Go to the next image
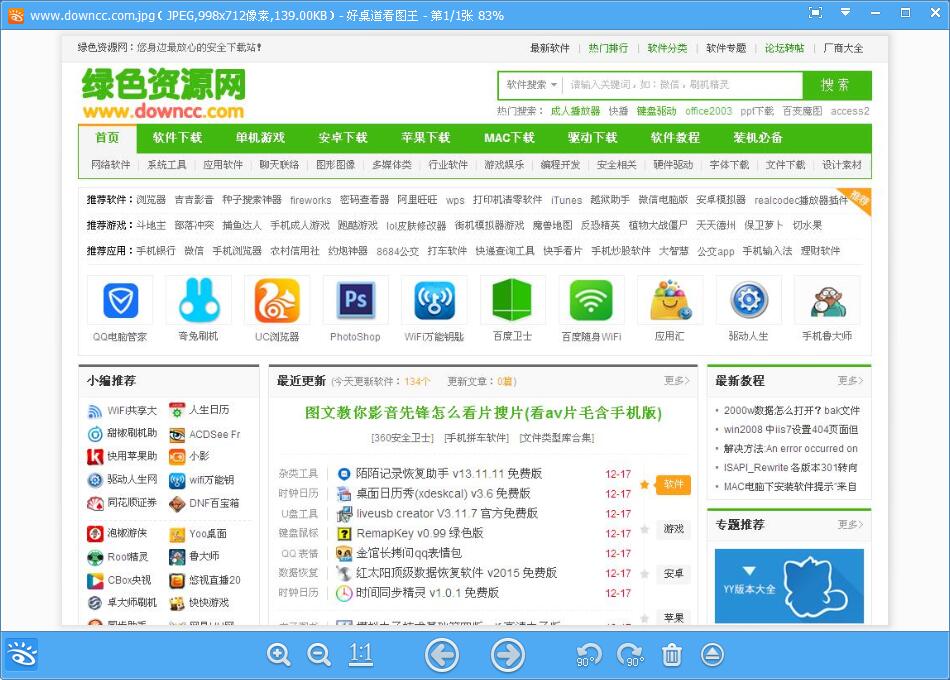Viewport: 950px width, 680px height. (507, 655)
